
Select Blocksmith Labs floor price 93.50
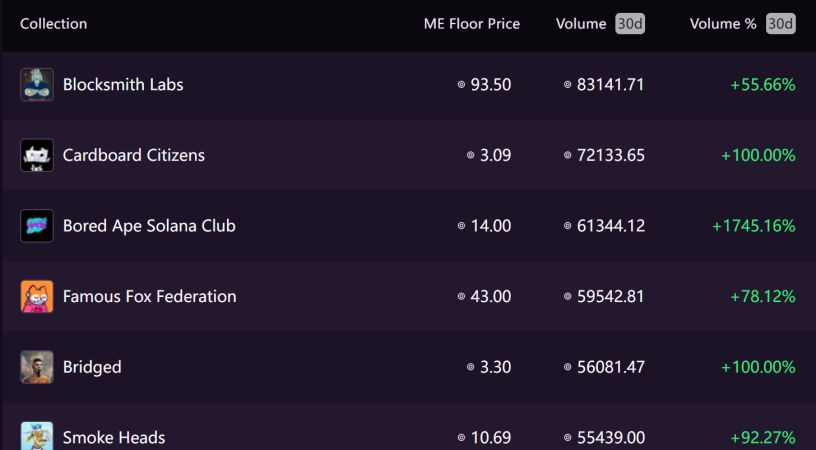point(491,84)
